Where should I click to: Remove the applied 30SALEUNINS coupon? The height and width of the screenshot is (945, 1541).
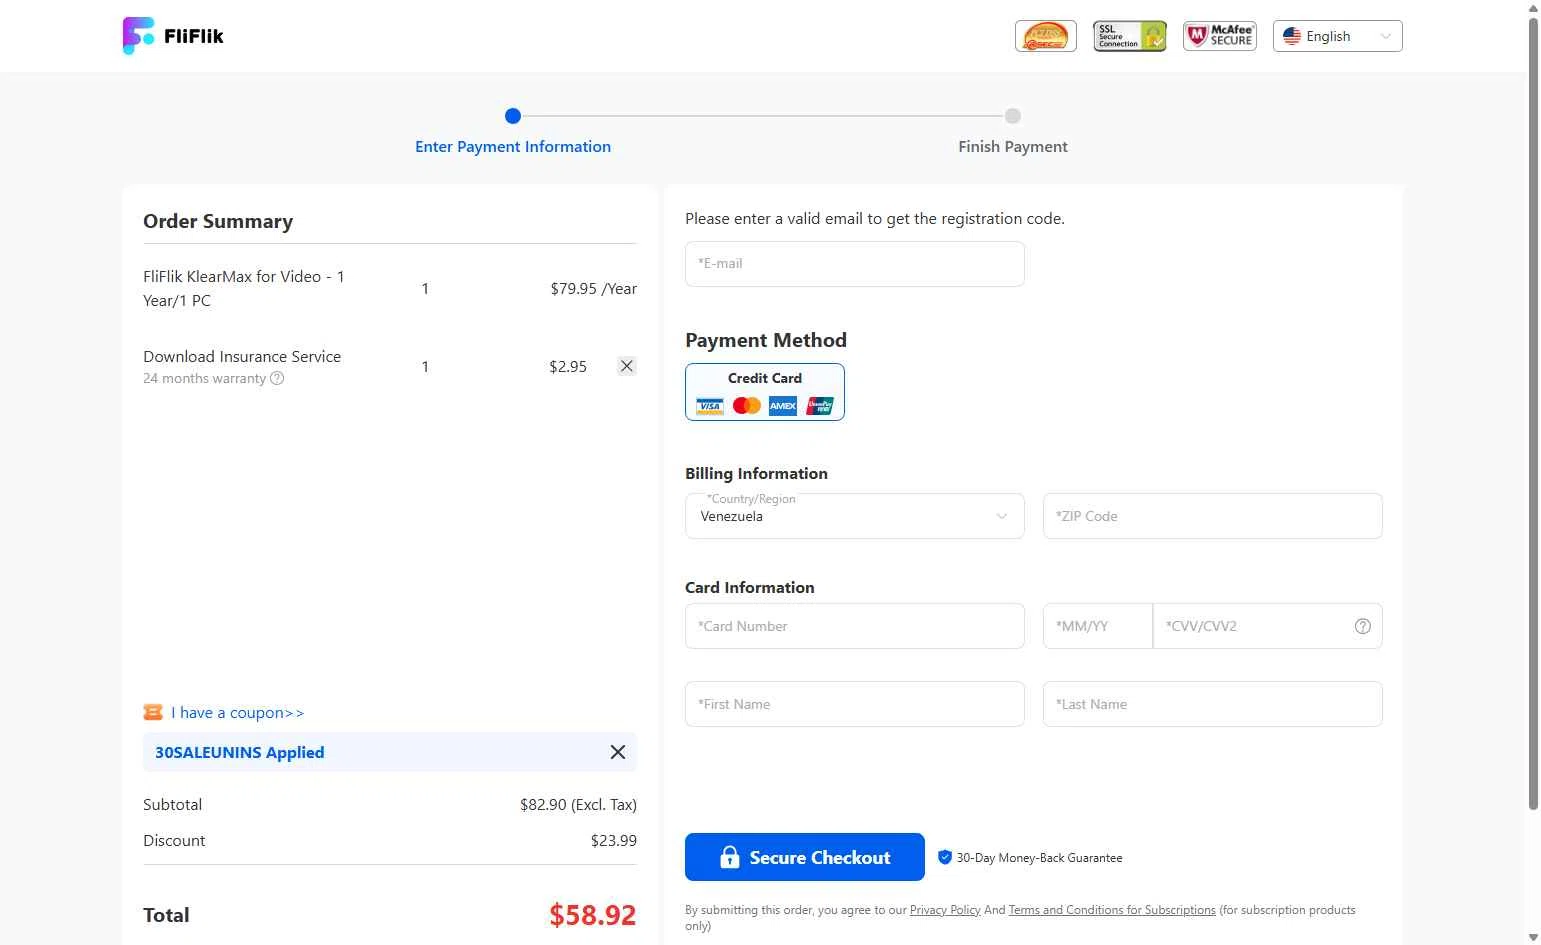pyautogui.click(x=618, y=752)
